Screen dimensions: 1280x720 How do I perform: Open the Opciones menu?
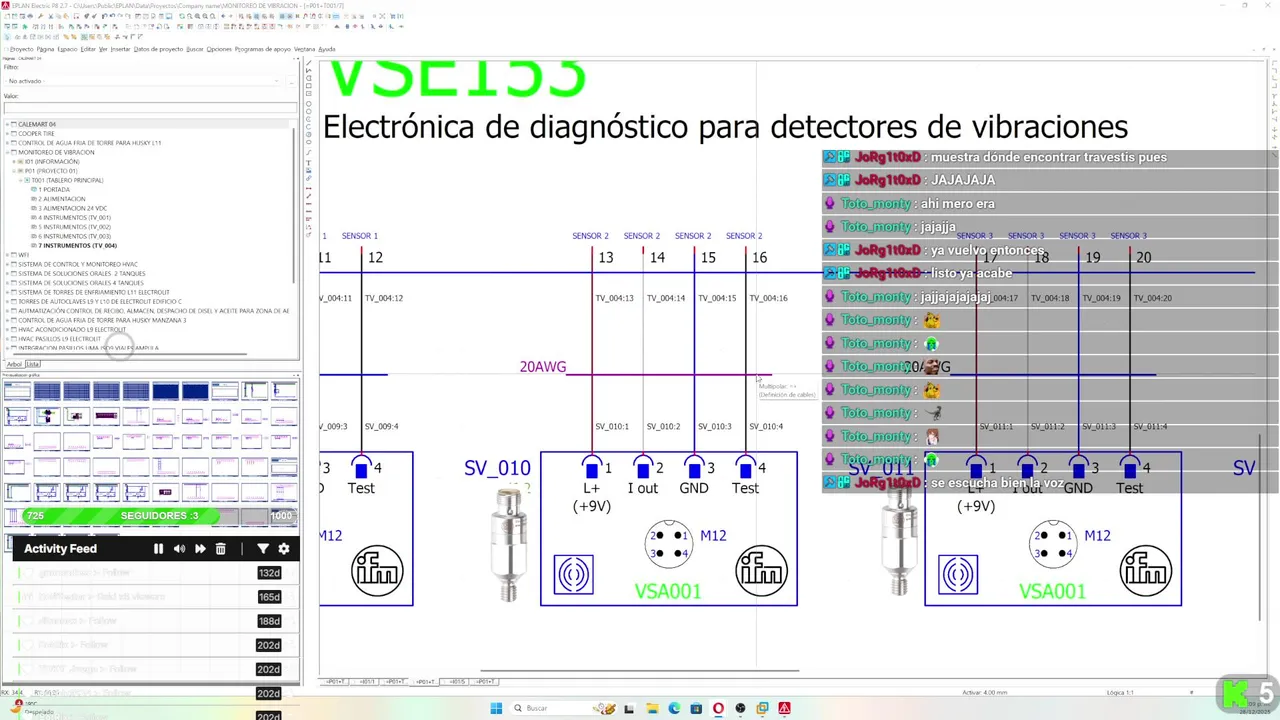pyautogui.click(x=219, y=49)
